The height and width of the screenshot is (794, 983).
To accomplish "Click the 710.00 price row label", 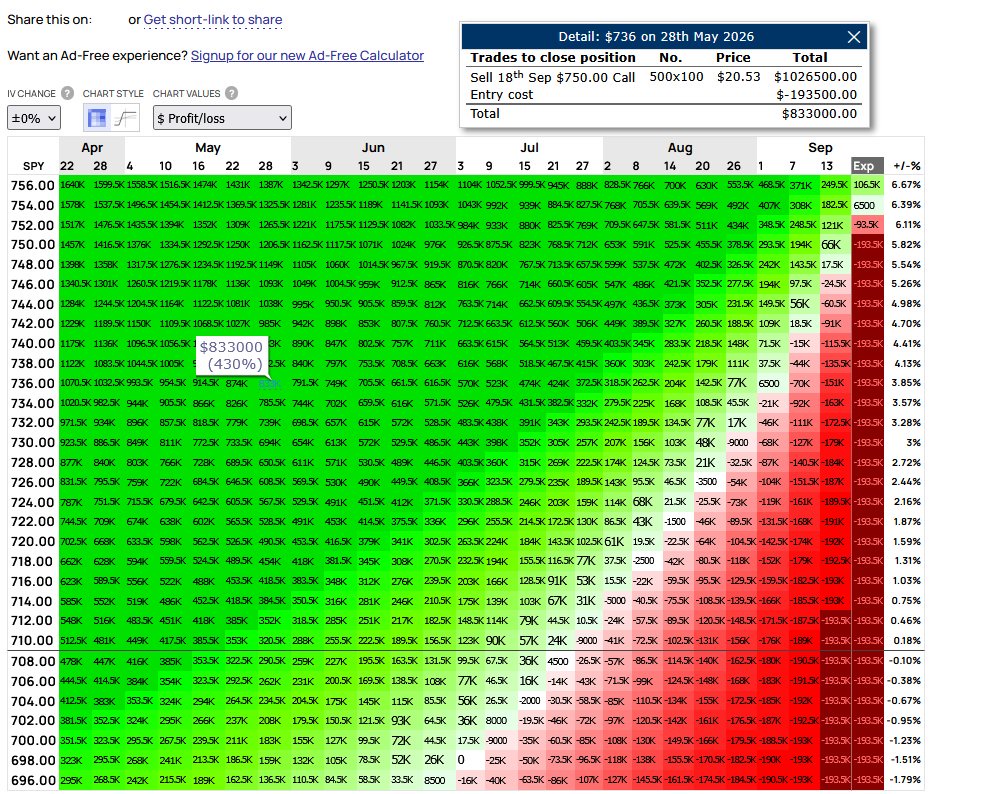I will [x=33, y=640].
